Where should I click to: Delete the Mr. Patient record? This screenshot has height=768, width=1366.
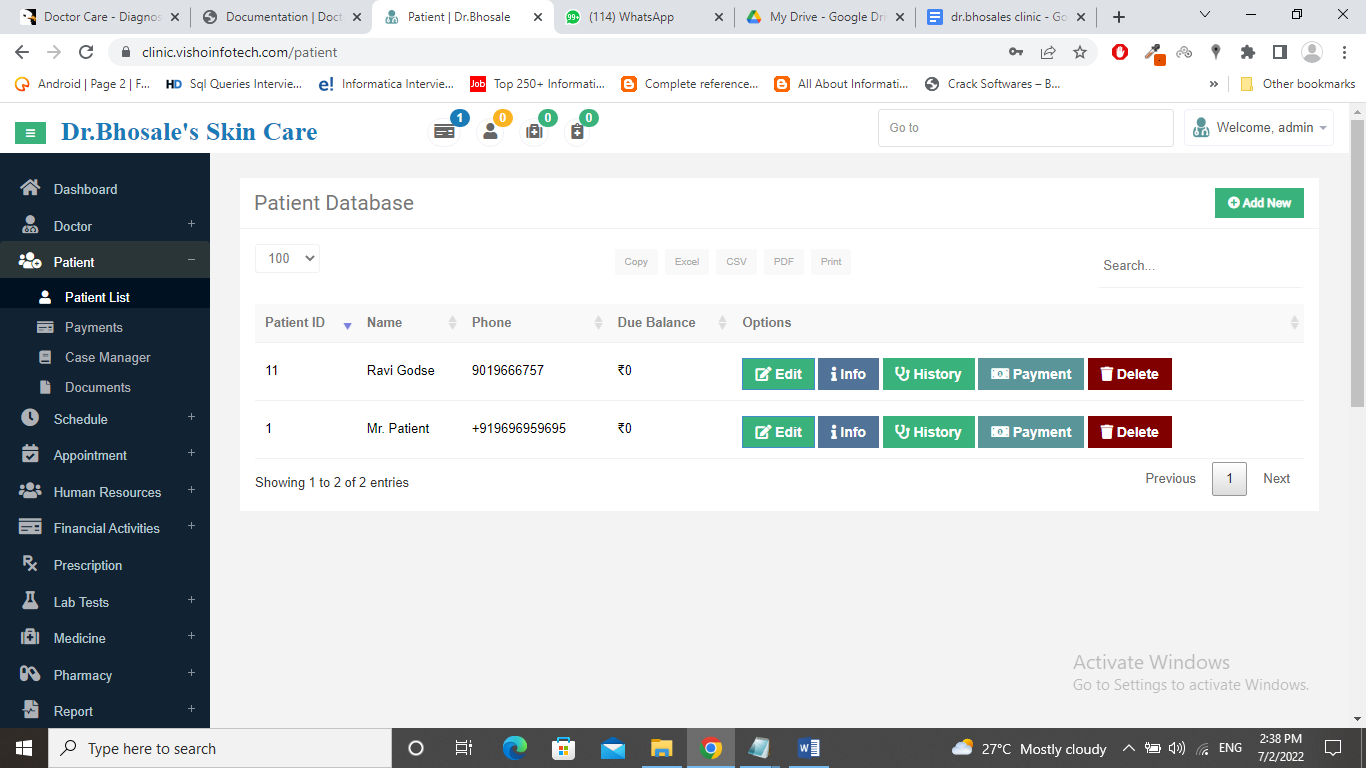[x=1129, y=432]
